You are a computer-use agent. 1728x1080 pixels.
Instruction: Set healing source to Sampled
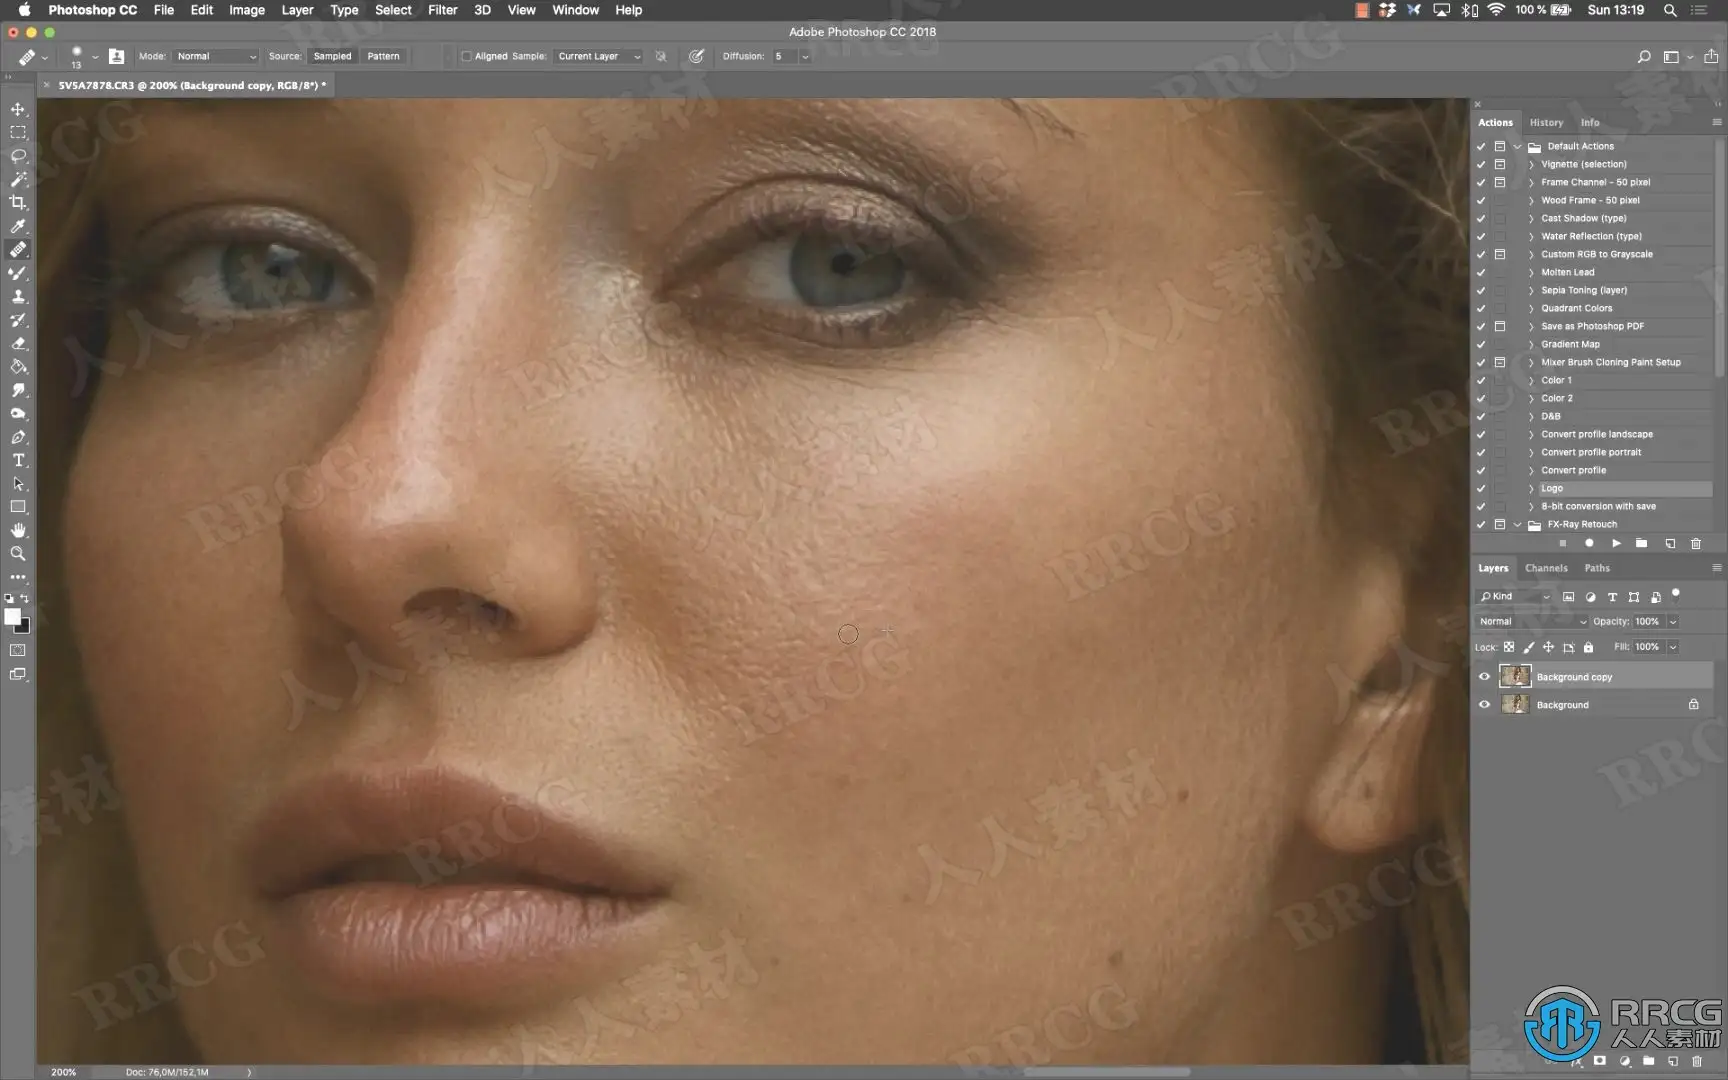click(x=332, y=57)
